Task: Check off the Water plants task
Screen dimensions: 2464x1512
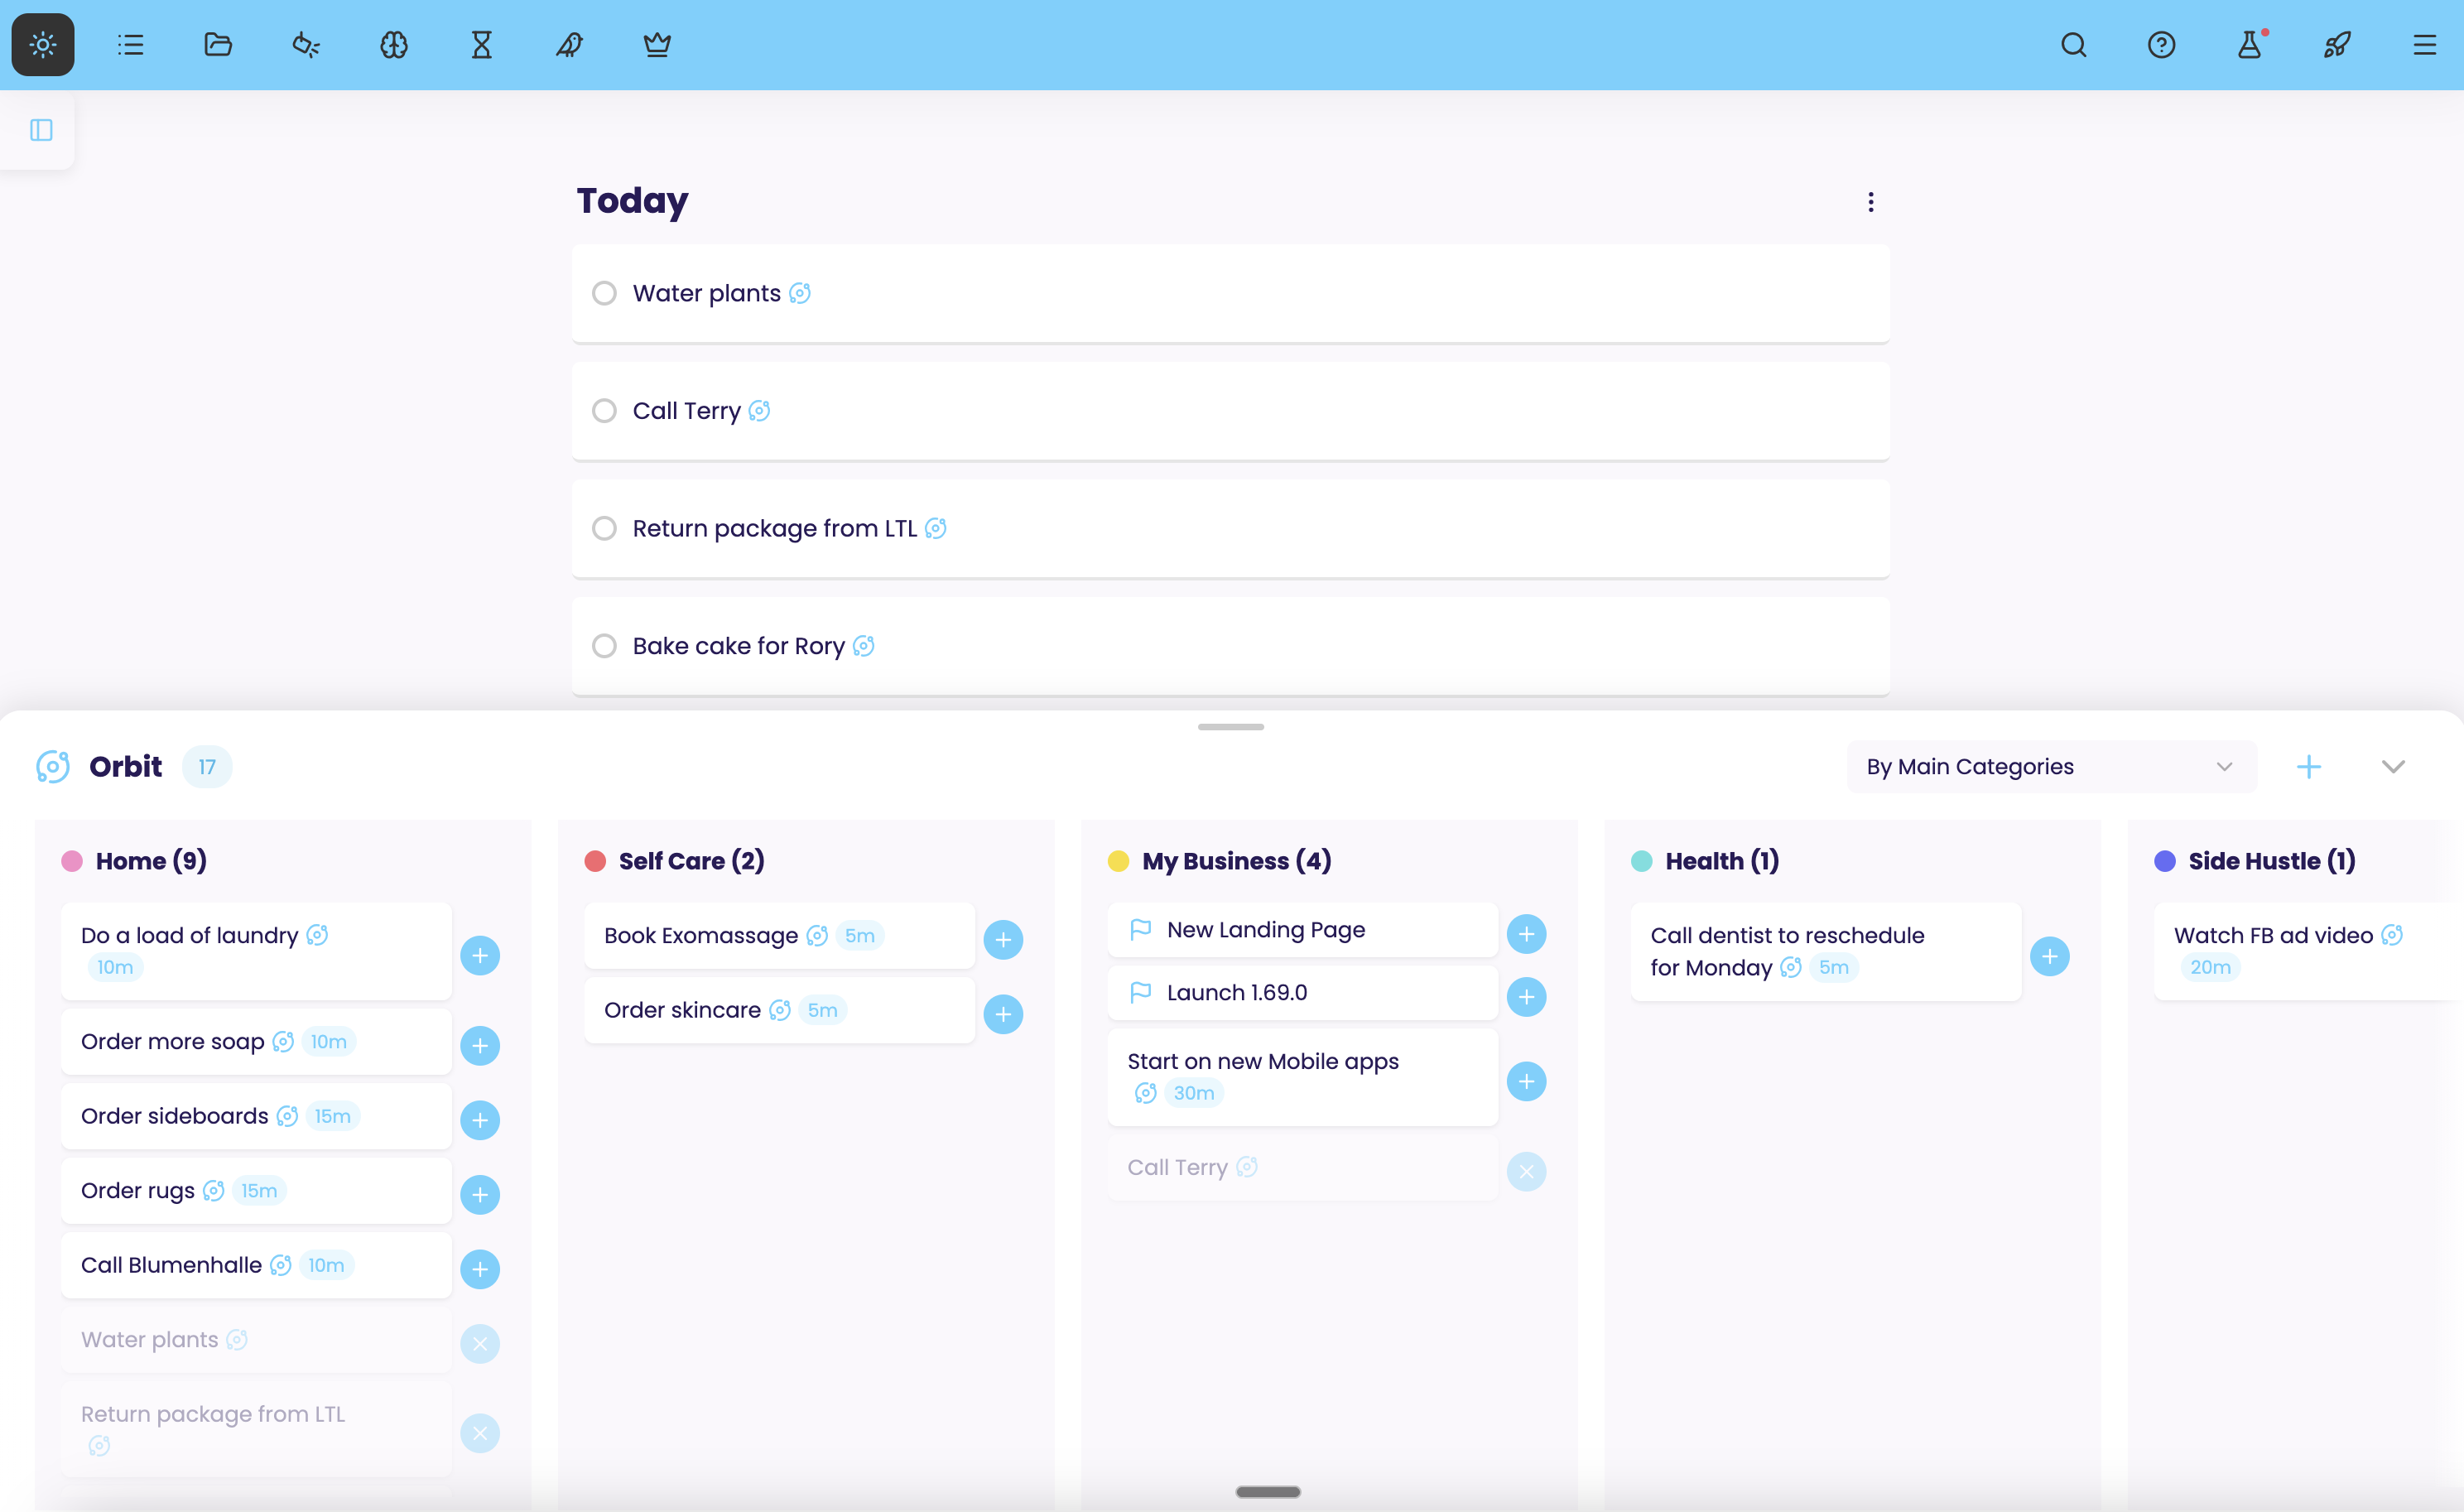Action: [604, 293]
